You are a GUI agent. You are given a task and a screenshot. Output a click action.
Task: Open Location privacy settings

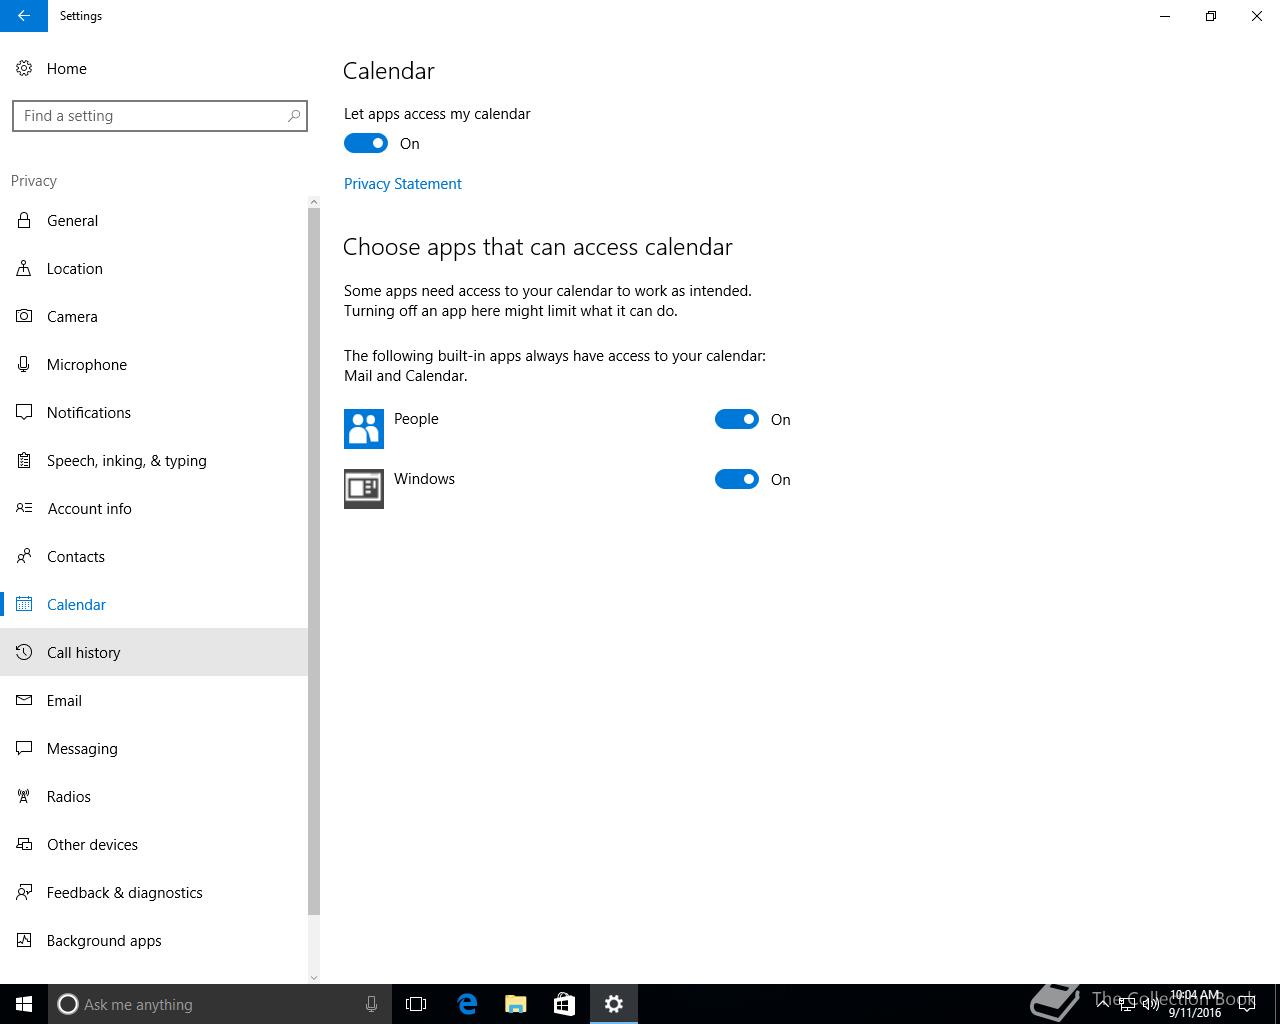(154, 268)
